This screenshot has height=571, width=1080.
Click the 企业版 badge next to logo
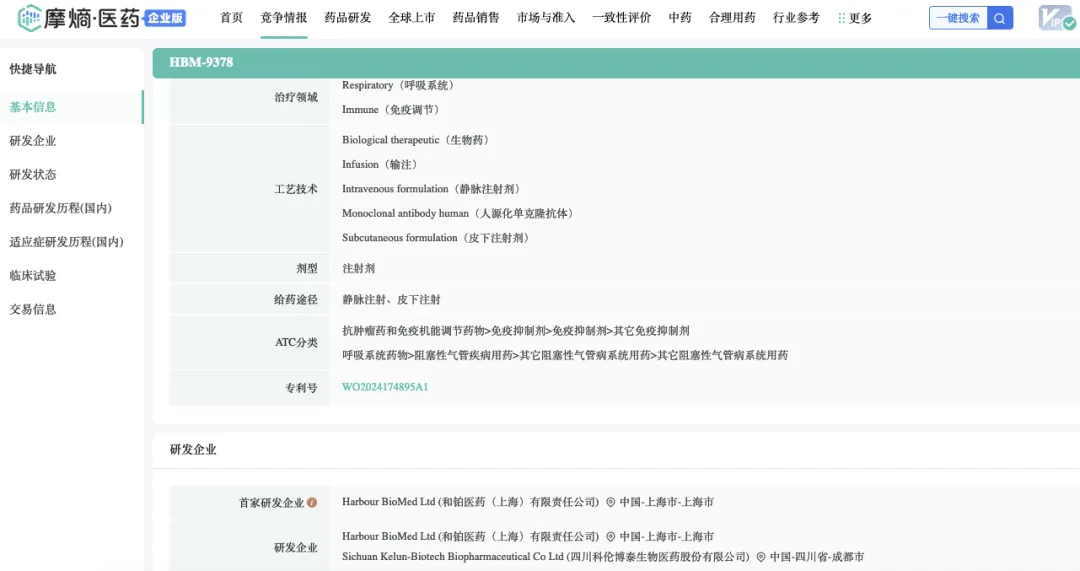164,18
